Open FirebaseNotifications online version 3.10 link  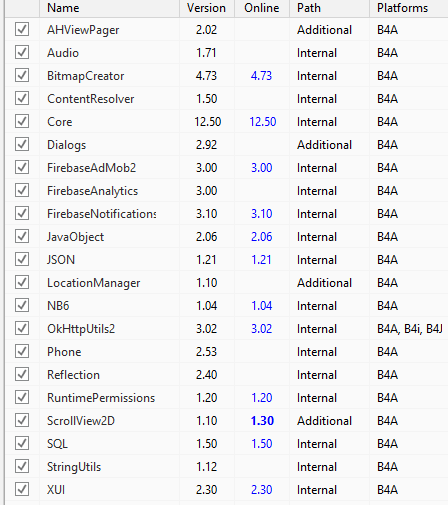coord(262,214)
